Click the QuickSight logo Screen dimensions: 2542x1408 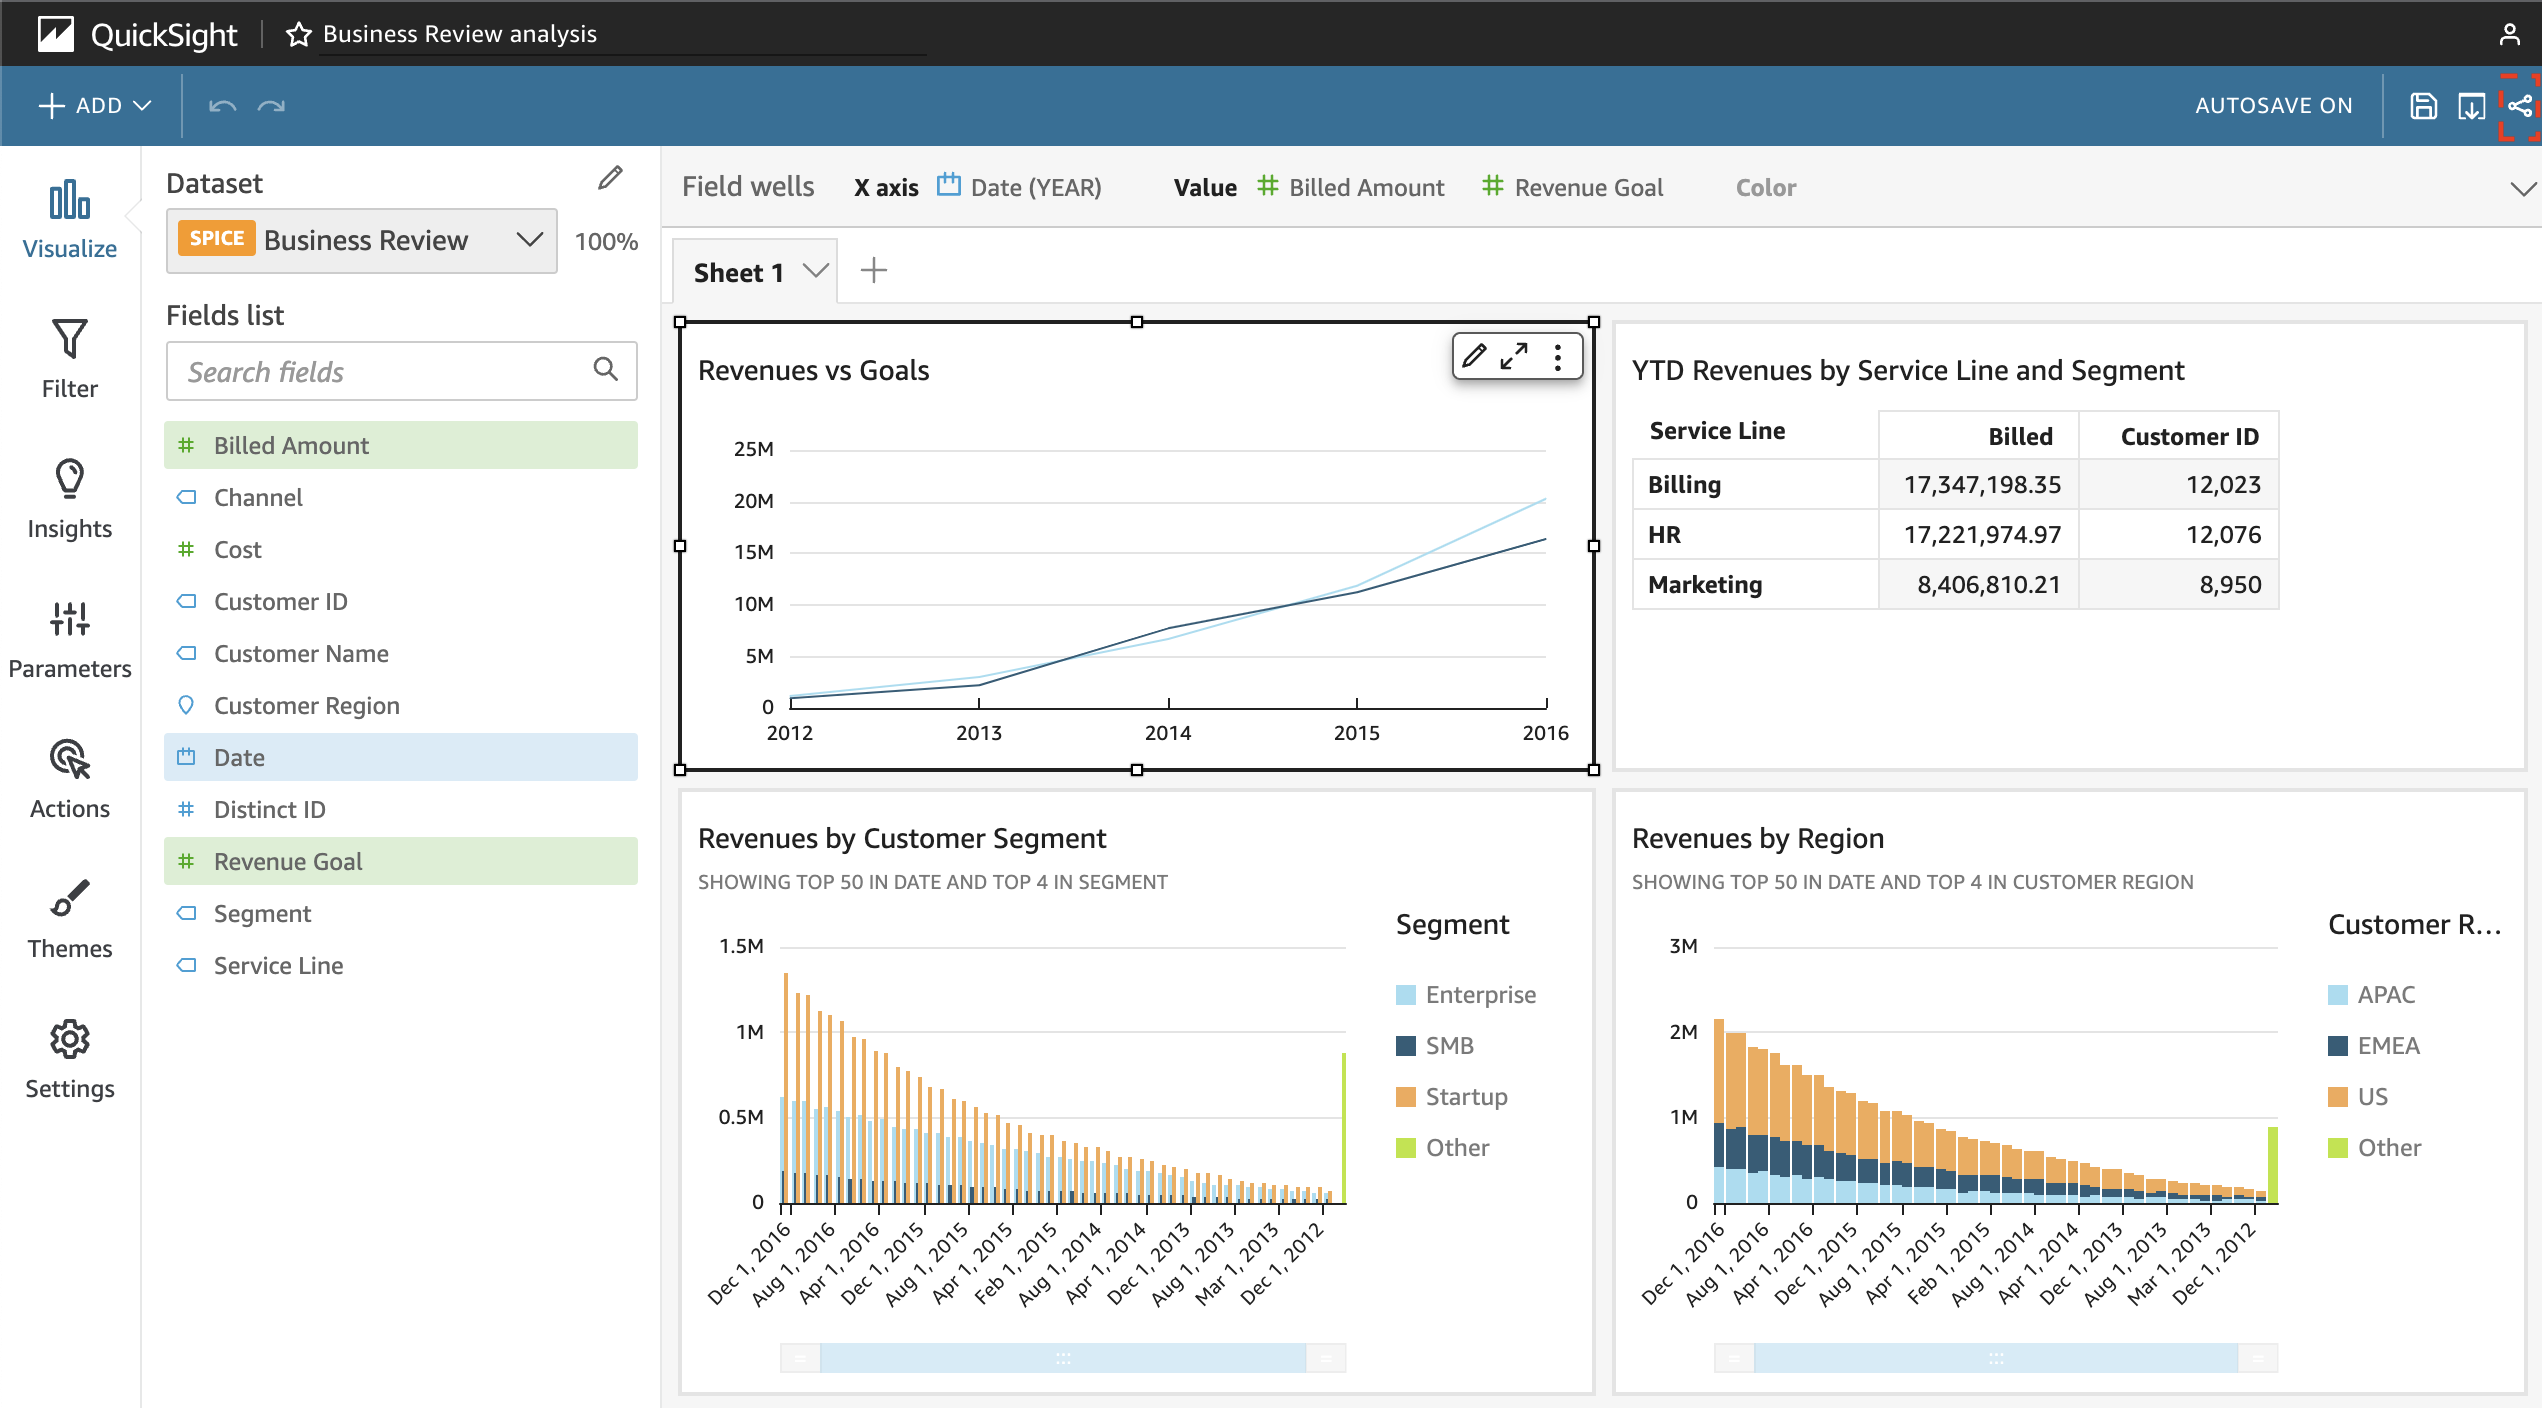coord(137,34)
